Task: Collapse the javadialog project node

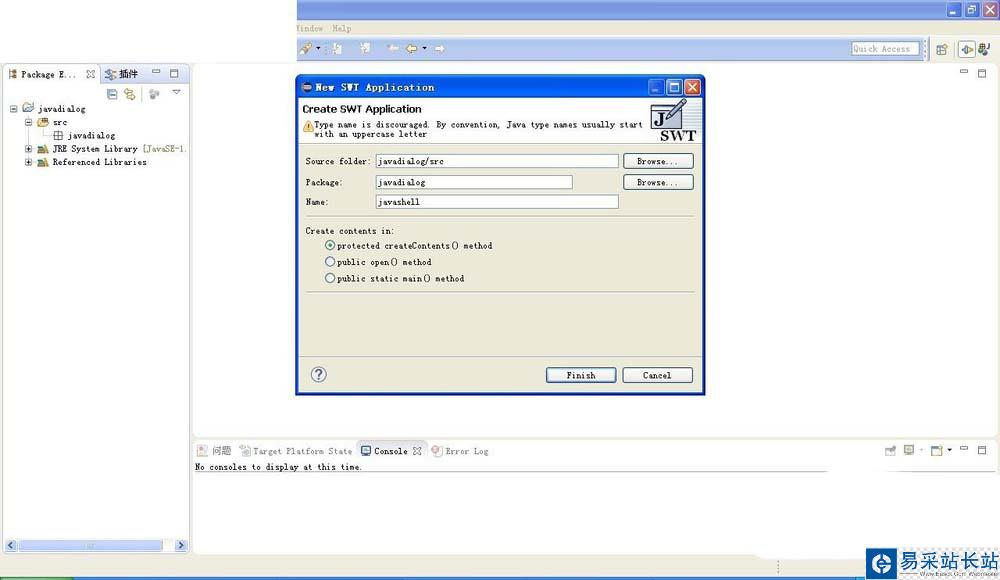Action: click(x=13, y=109)
